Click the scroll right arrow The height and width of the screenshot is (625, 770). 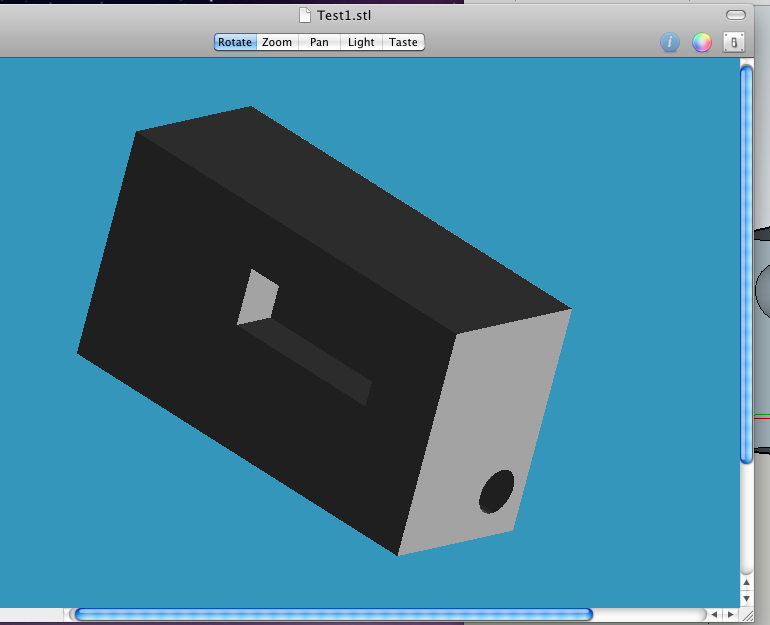[731, 614]
